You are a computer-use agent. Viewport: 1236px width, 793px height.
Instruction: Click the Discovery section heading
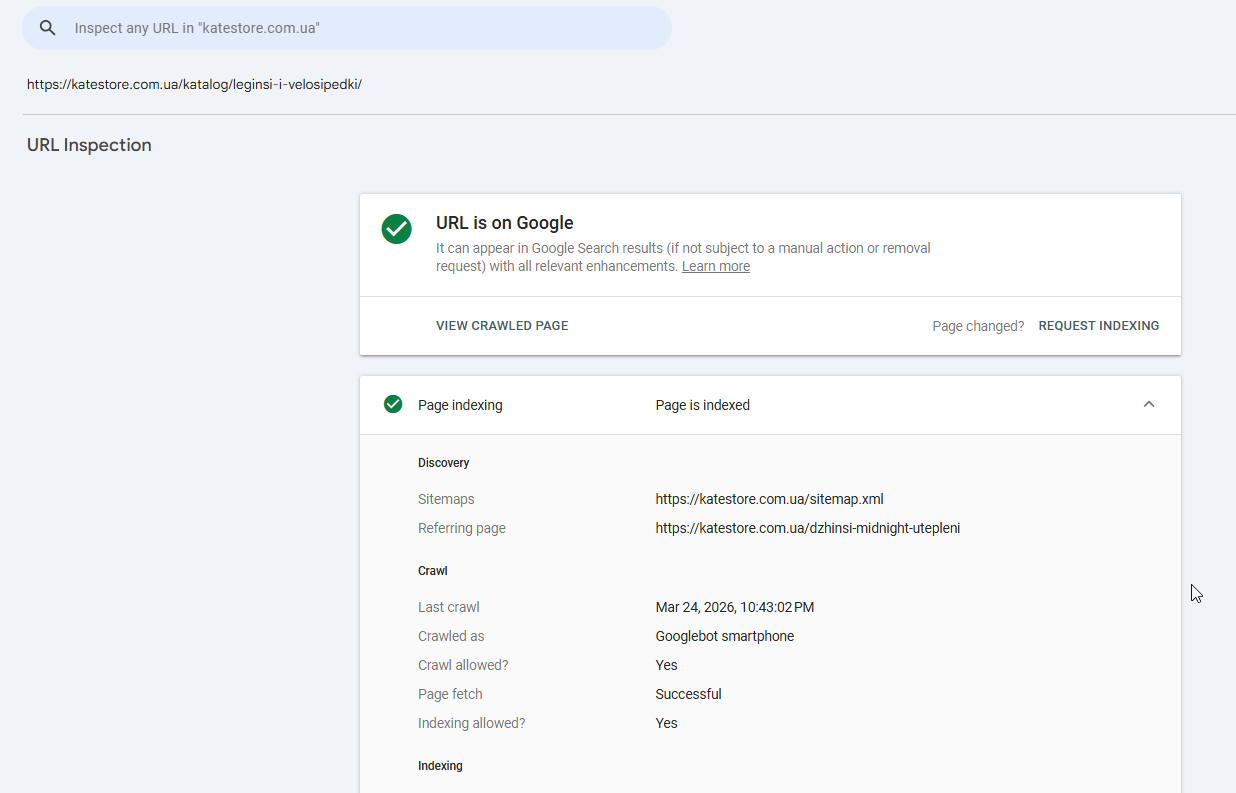pos(443,463)
